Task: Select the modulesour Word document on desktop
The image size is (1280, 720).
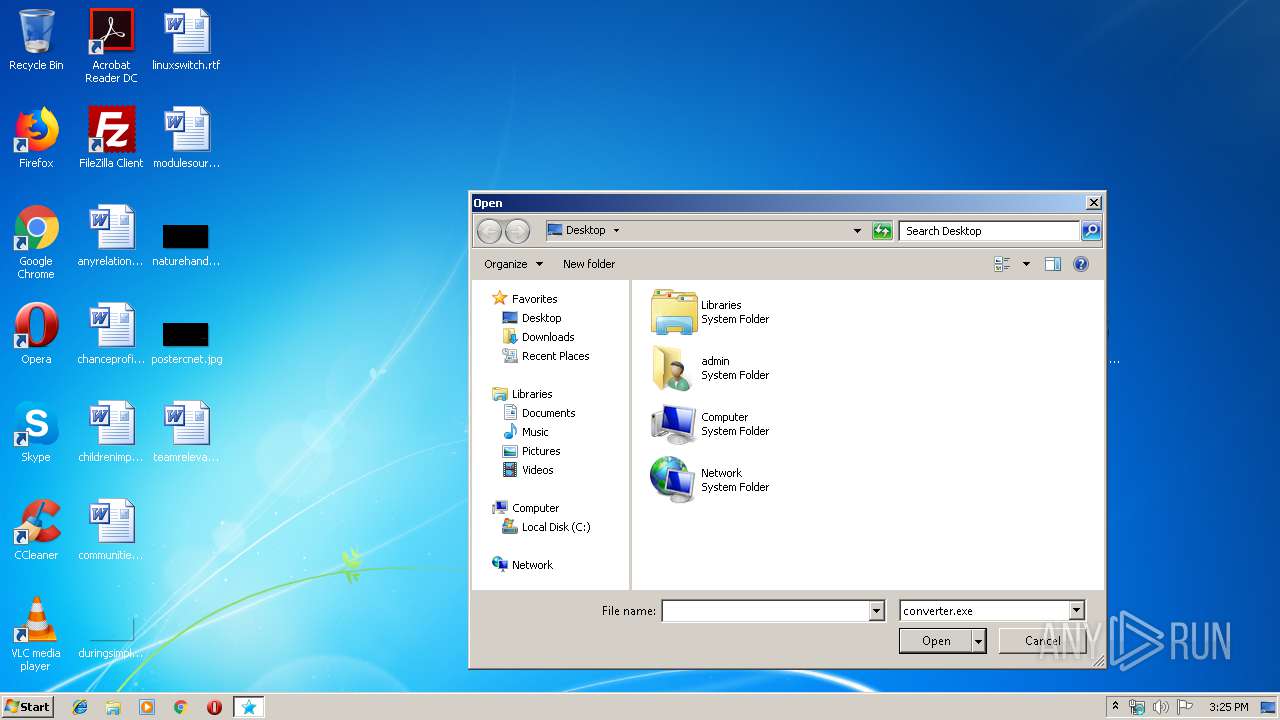Action: [x=186, y=138]
